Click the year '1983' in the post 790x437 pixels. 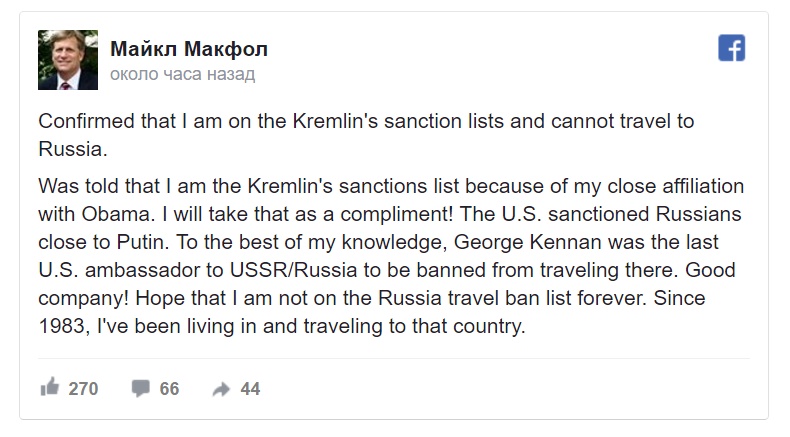coord(61,325)
